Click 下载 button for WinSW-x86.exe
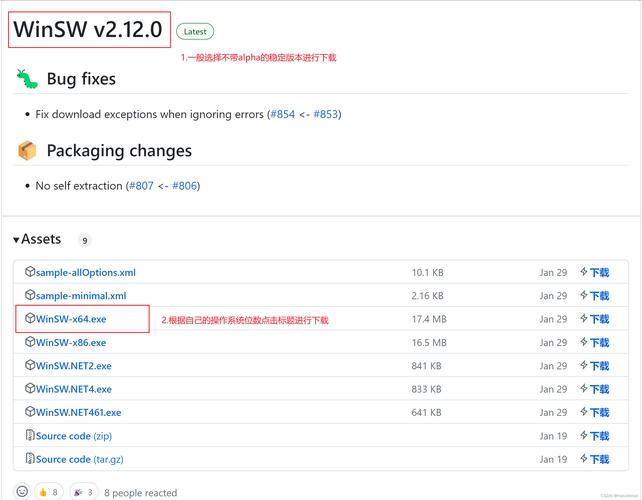The image size is (642, 500). (599, 343)
